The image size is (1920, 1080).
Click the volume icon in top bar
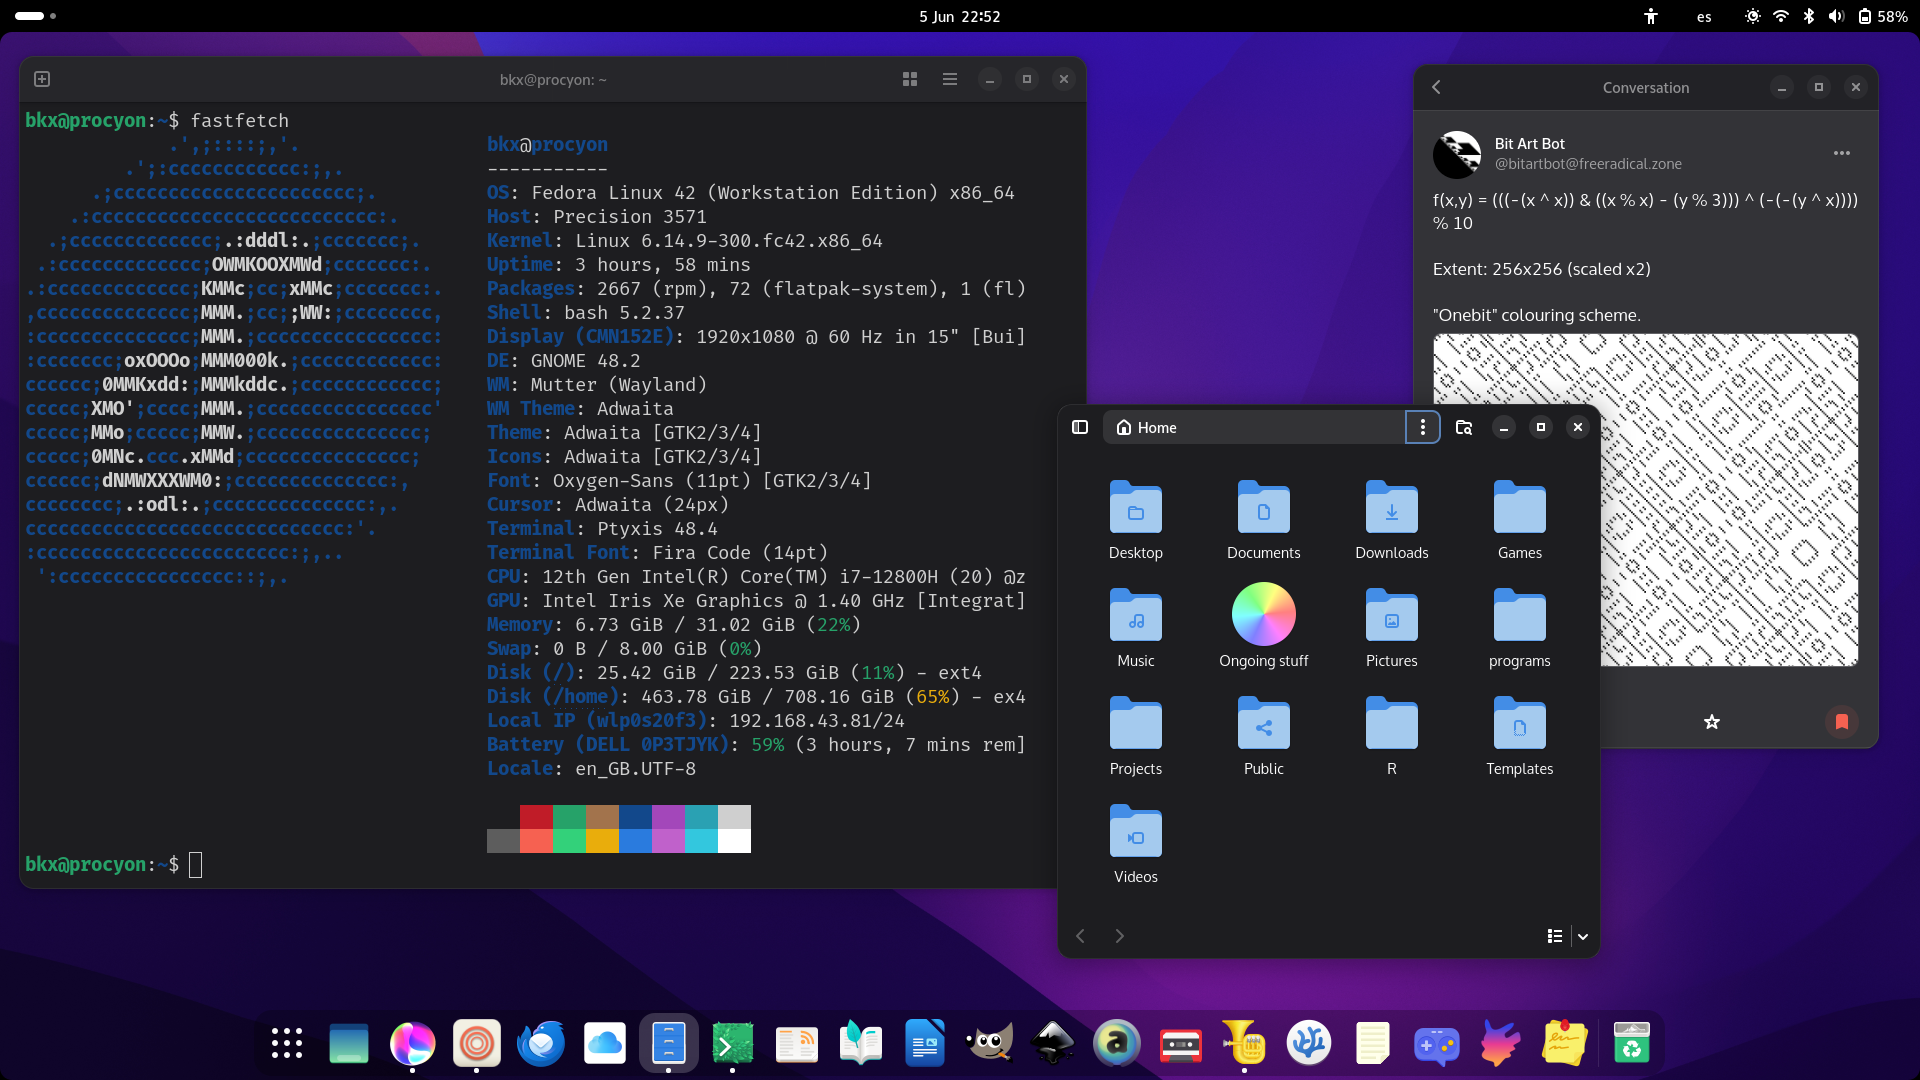click(x=1836, y=16)
